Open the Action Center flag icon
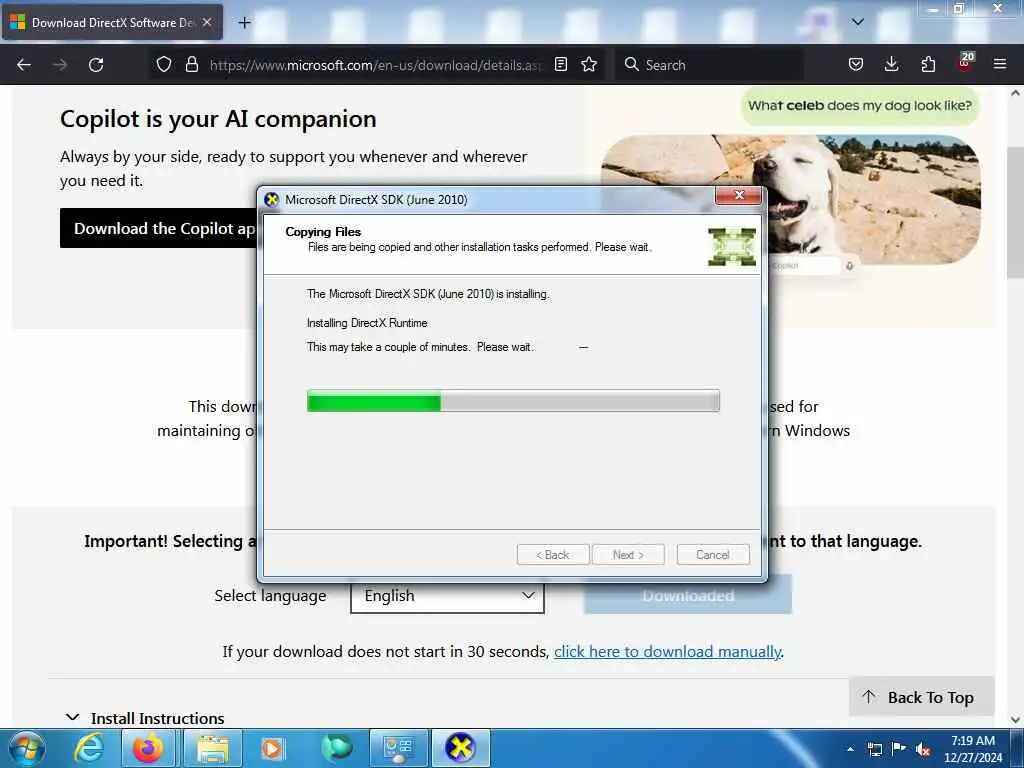Image resolution: width=1024 pixels, height=768 pixels. pos(899,749)
